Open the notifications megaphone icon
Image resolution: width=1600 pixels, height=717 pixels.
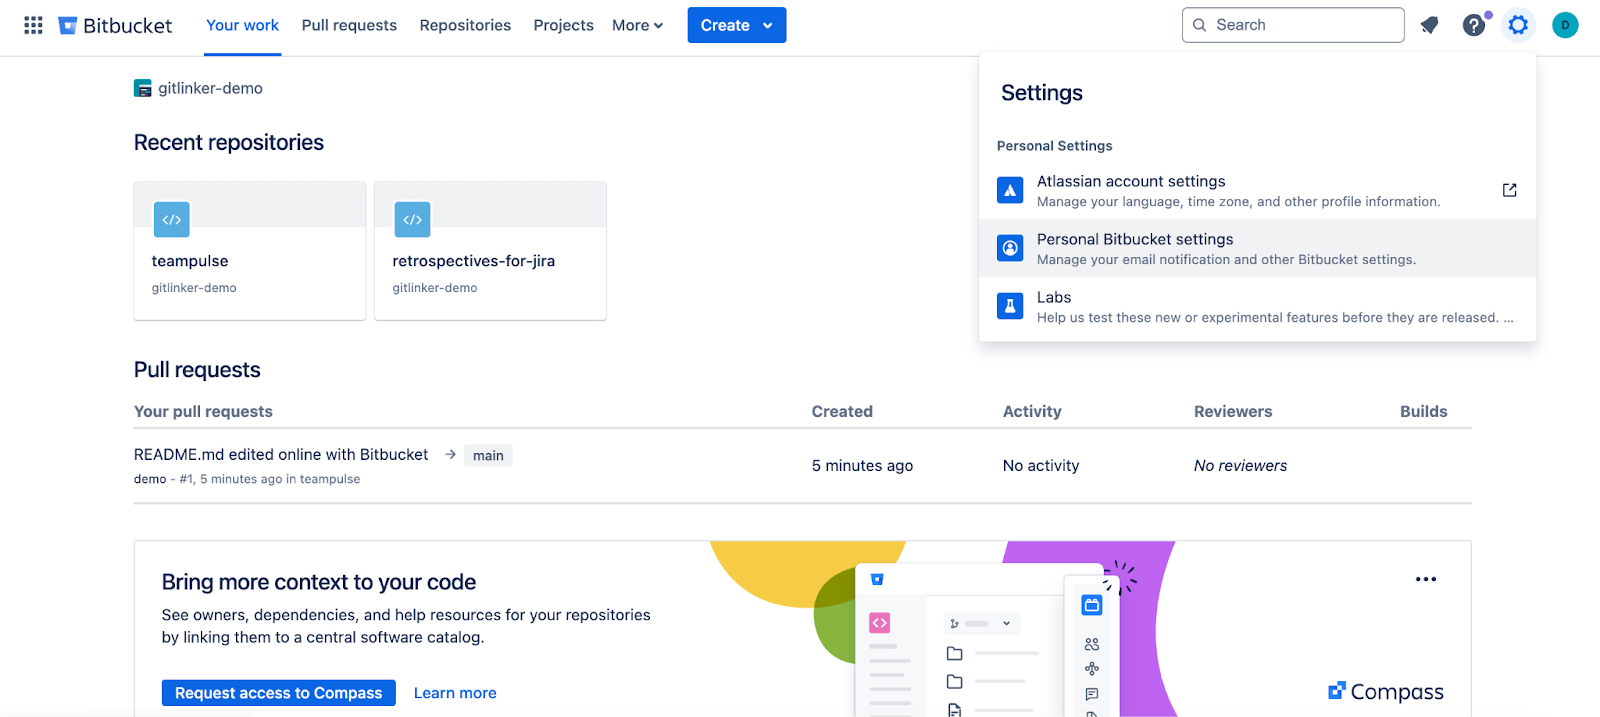tap(1429, 25)
